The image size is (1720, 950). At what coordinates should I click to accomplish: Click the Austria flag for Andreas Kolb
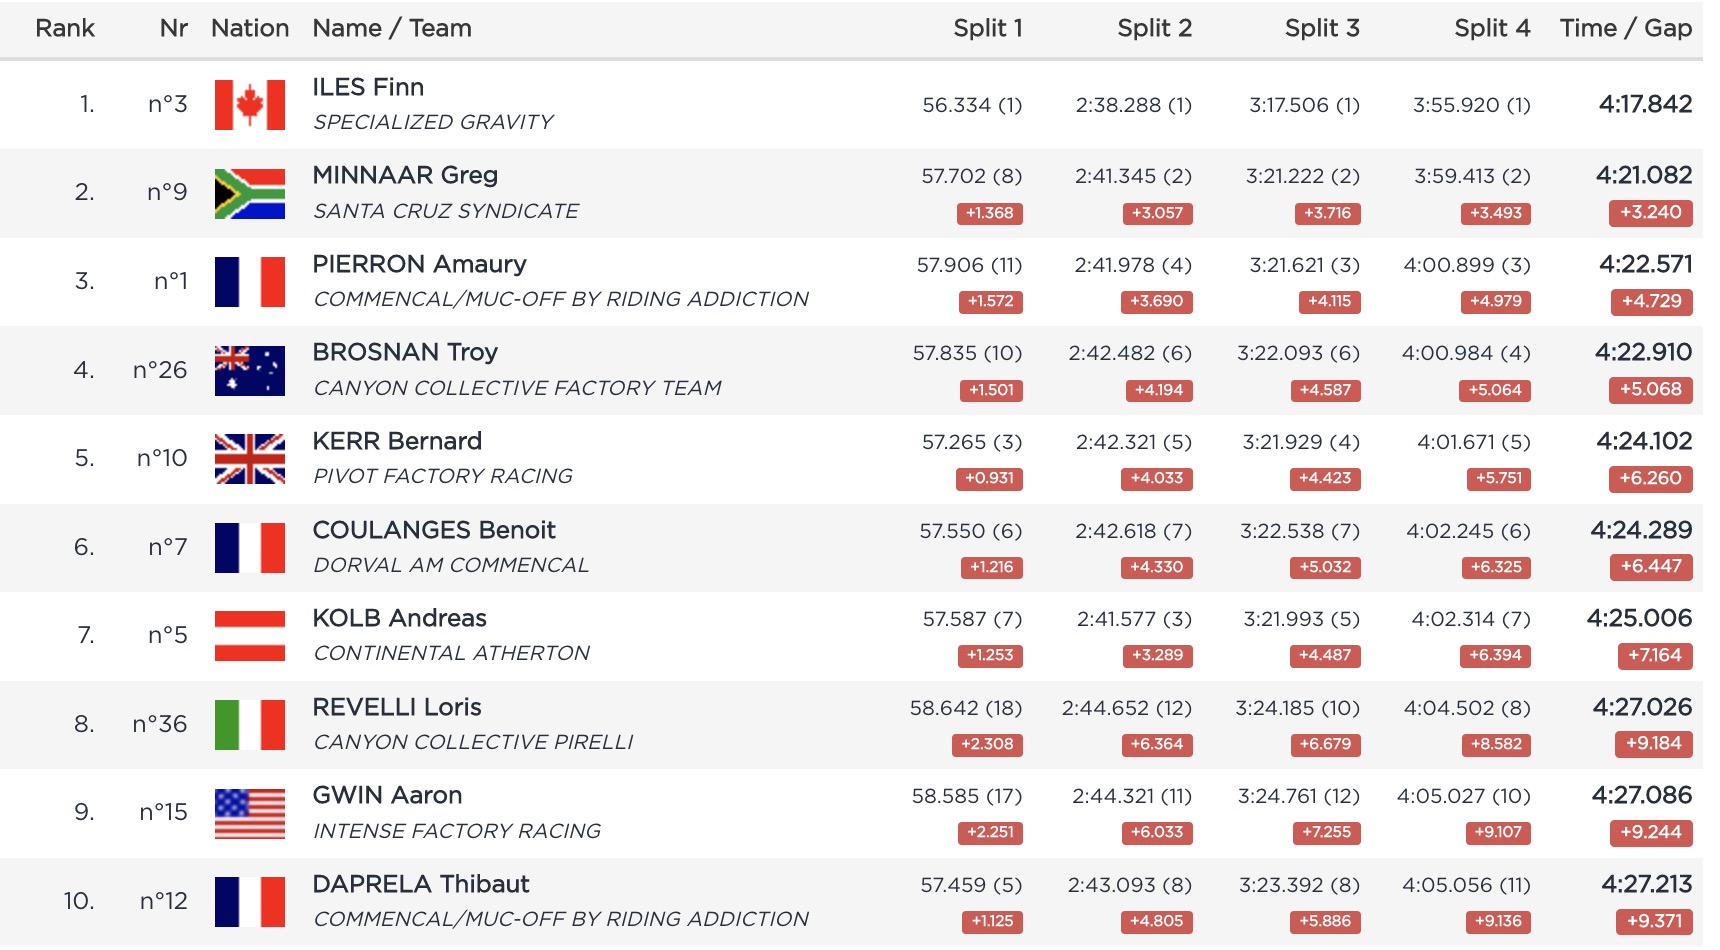click(x=250, y=636)
